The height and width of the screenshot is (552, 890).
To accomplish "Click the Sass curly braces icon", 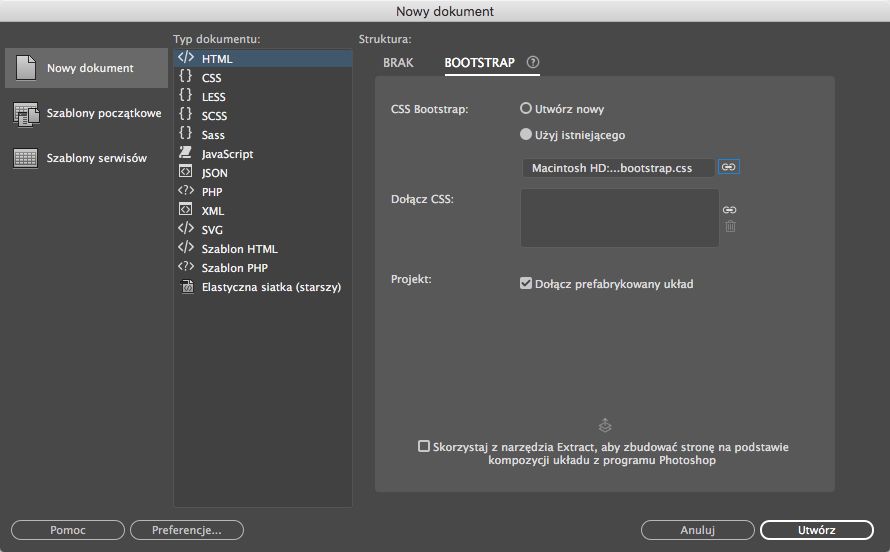I will (186, 133).
